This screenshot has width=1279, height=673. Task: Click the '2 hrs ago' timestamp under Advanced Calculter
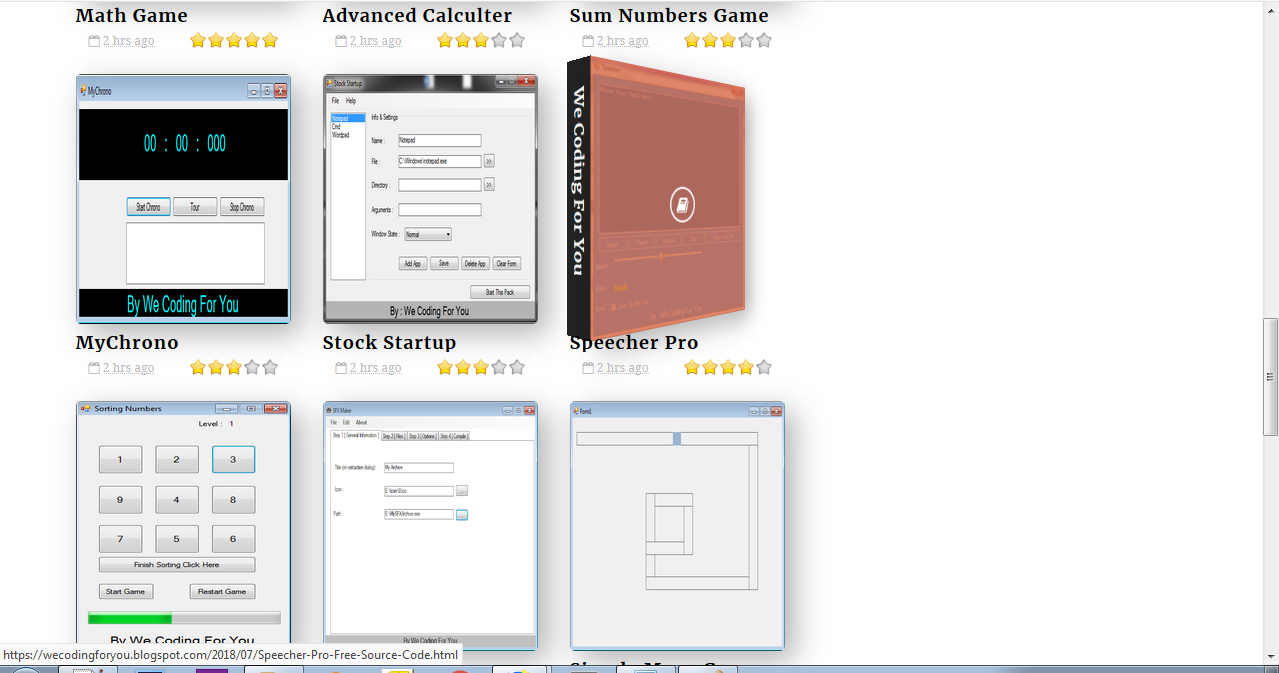(375, 41)
